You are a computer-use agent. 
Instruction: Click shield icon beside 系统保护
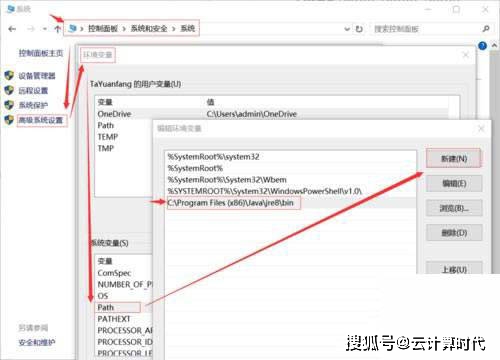9,105
